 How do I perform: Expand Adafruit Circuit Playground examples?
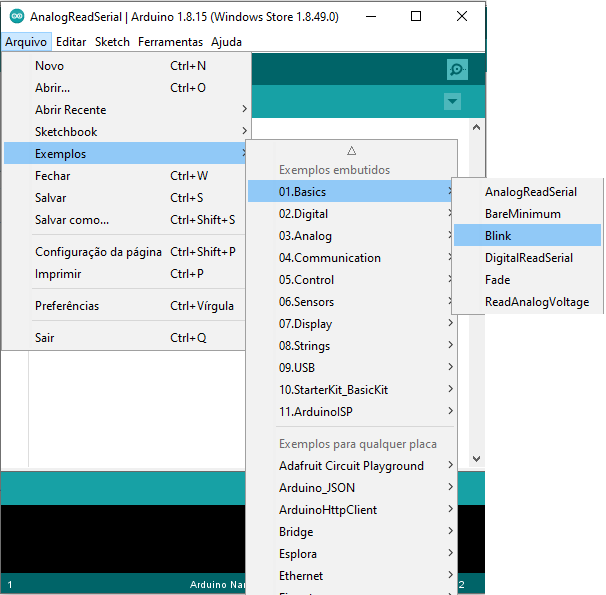coord(351,466)
